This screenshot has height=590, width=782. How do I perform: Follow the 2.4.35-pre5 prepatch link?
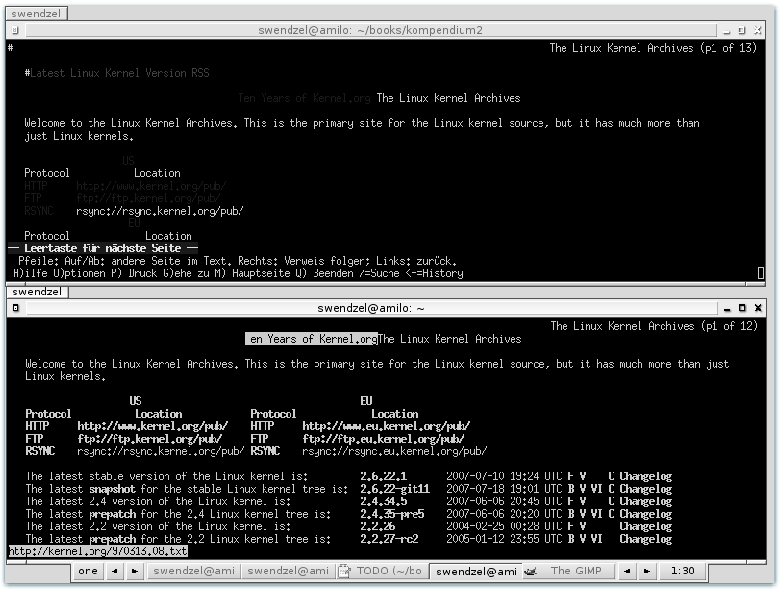point(392,514)
